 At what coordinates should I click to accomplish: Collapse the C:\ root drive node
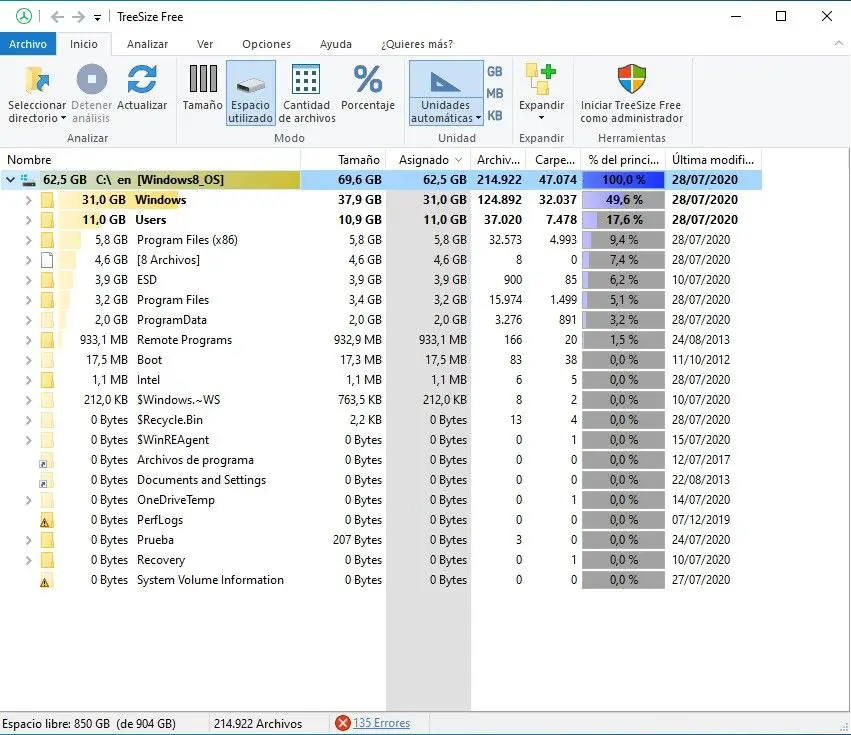11,180
